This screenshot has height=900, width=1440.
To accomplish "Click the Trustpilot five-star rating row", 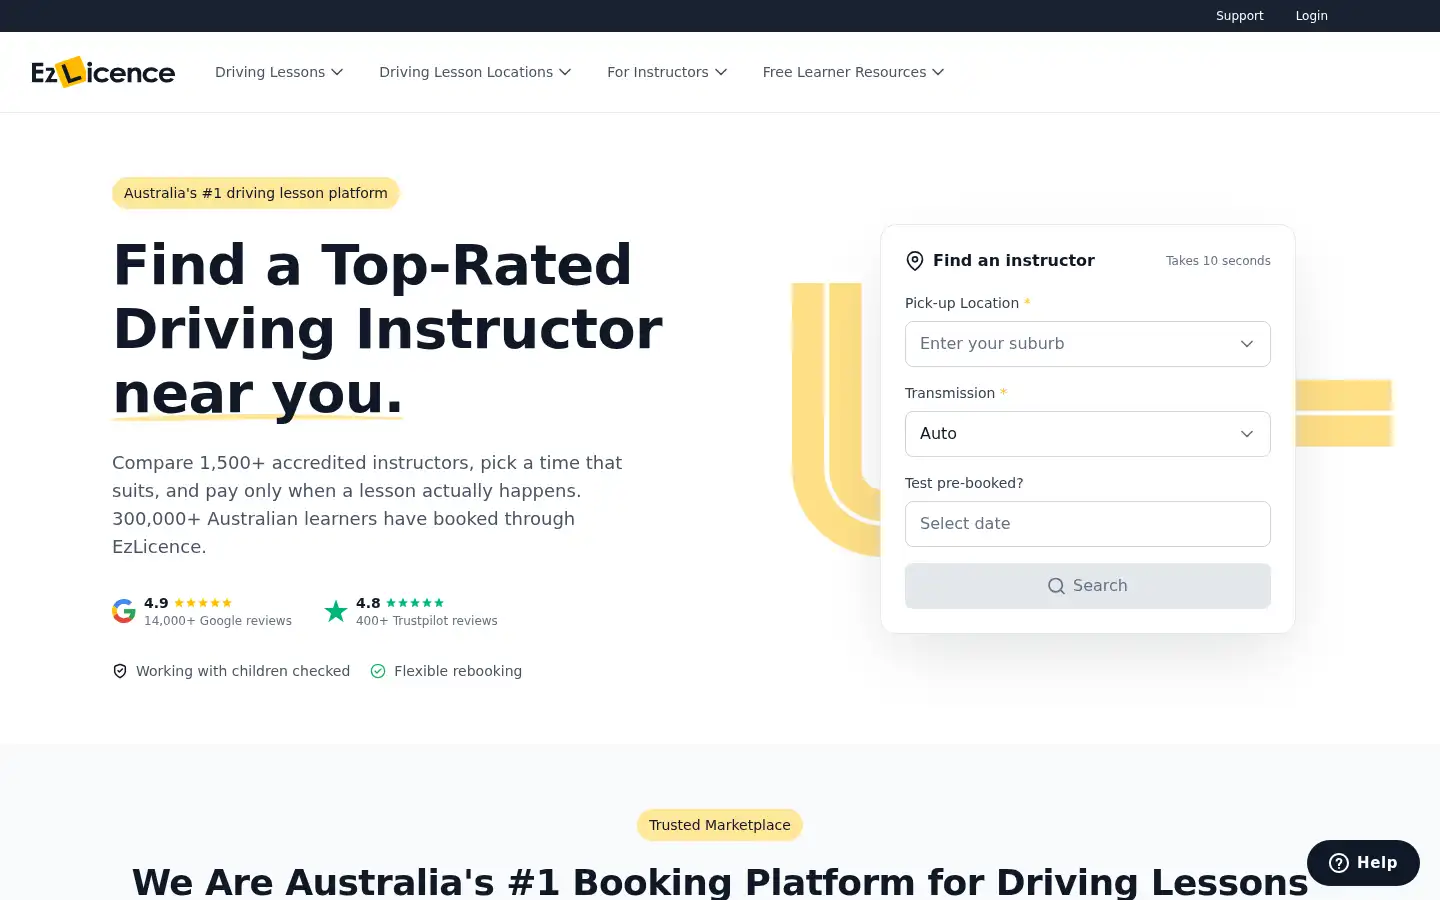I will click(x=415, y=603).
